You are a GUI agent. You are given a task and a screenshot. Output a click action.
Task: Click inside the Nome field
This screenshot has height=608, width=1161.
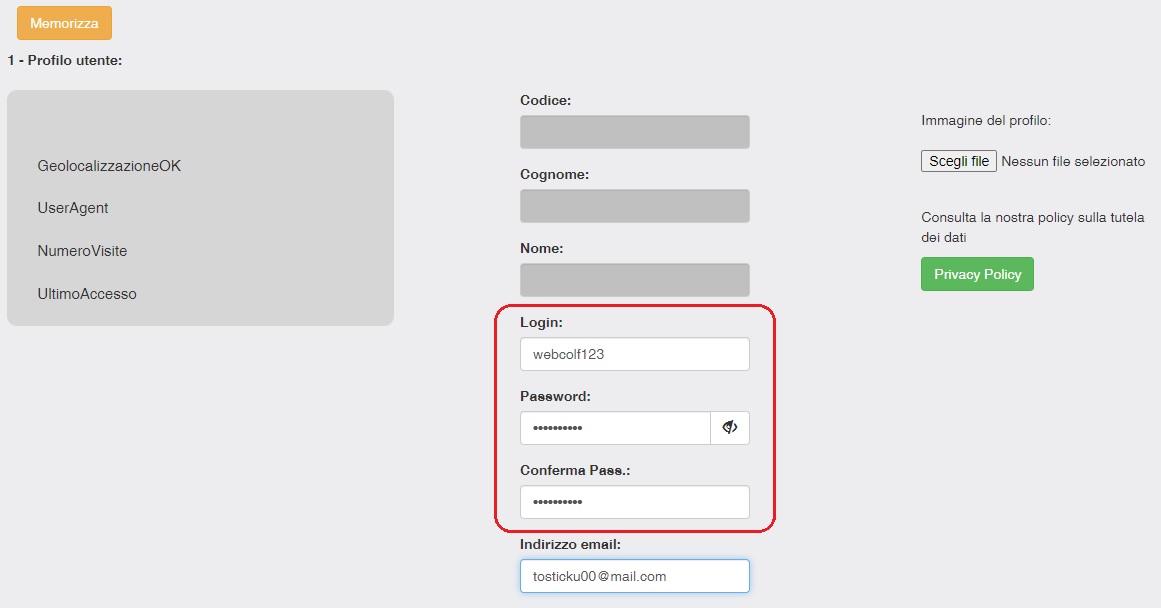tap(634, 279)
